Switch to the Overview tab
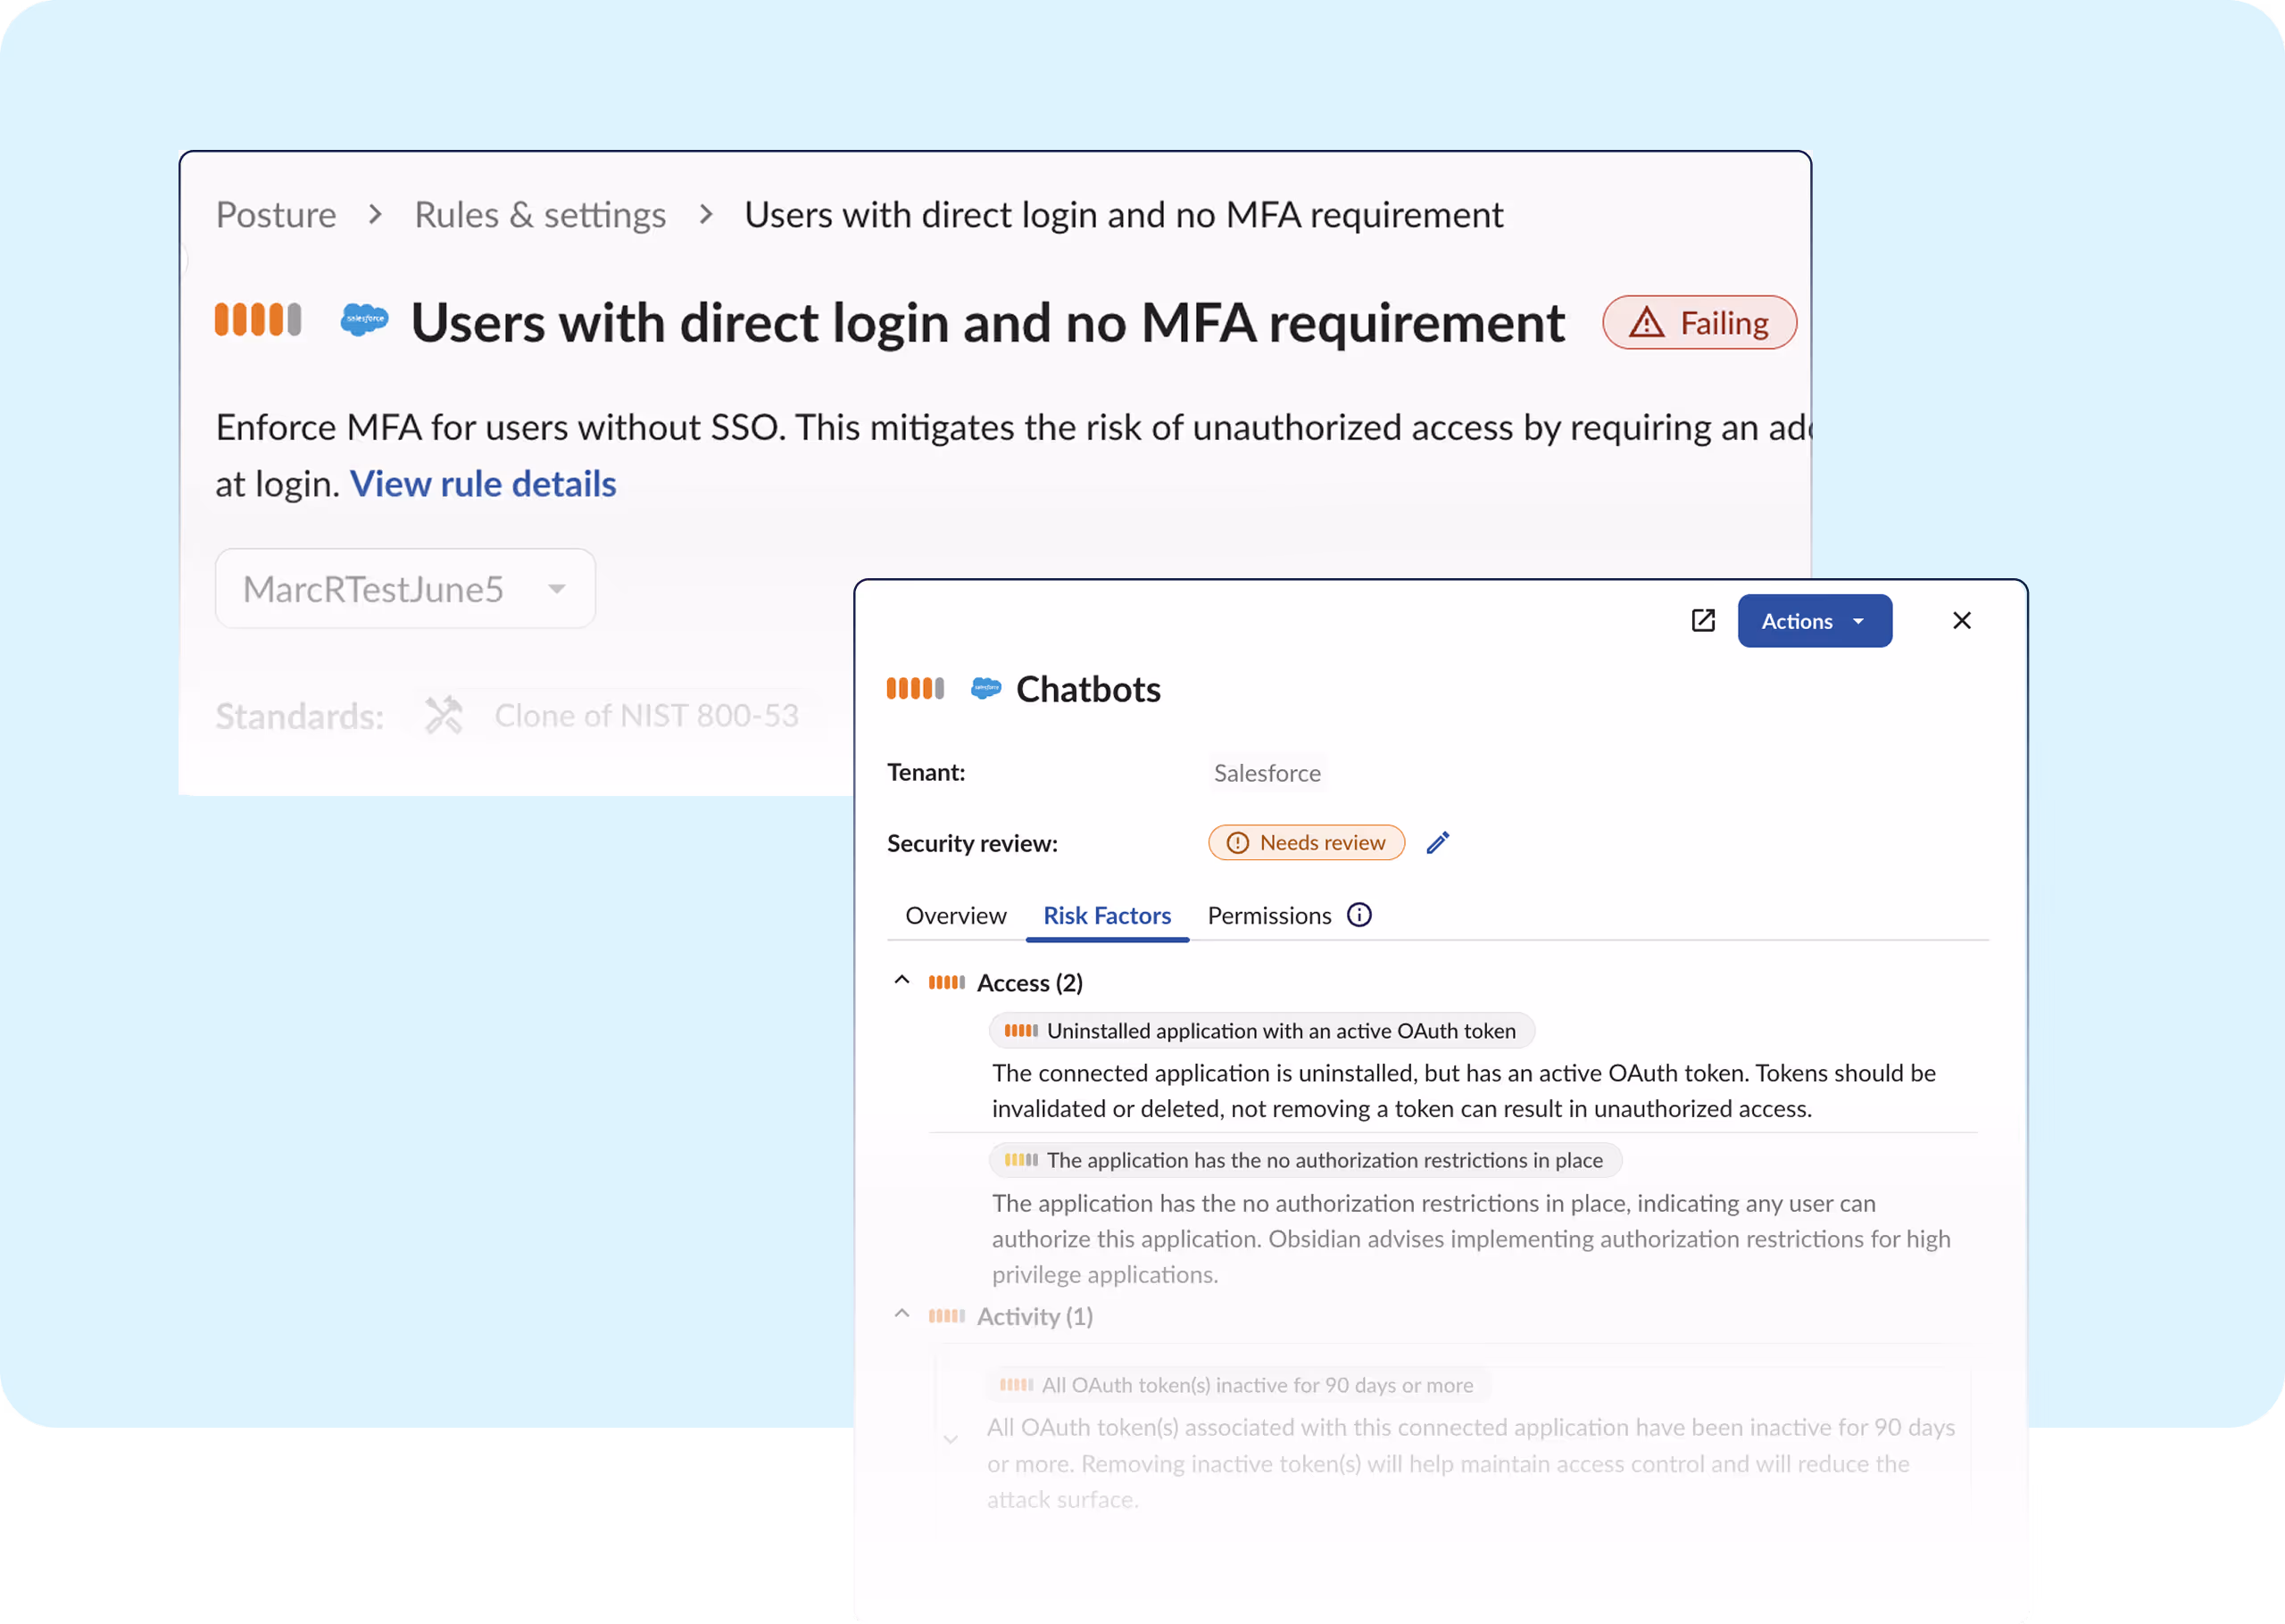Viewport: 2285px width, 1624px height. pos(955,915)
